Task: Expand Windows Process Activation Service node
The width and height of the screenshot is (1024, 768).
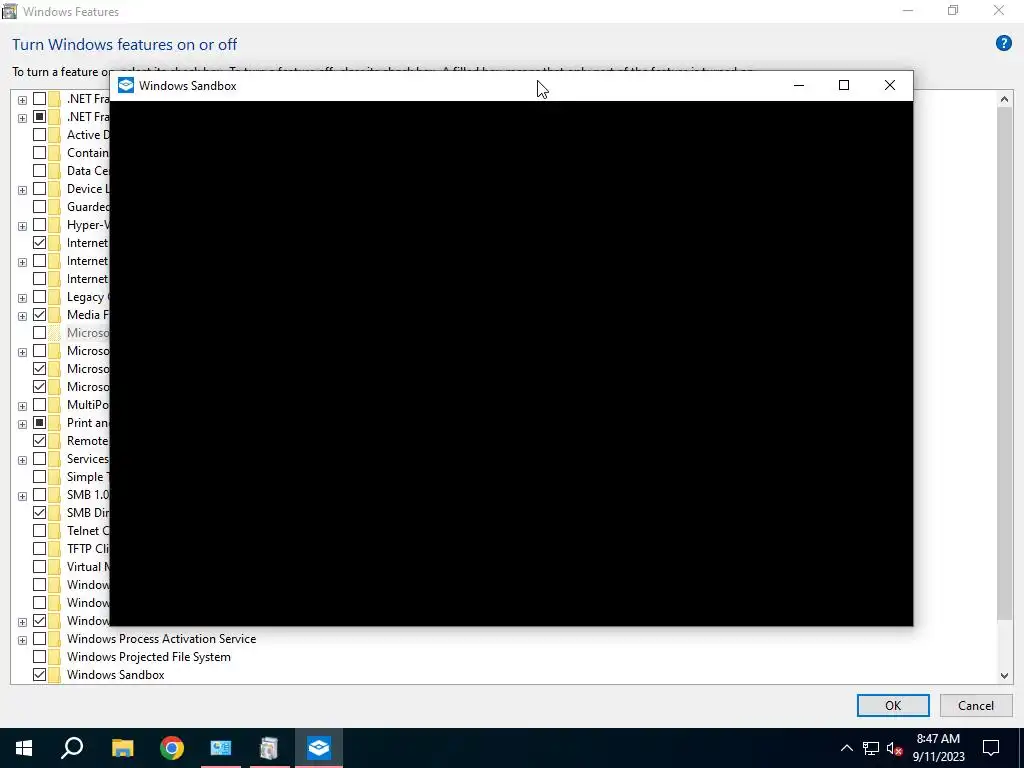Action: click(x=22, y=640)
